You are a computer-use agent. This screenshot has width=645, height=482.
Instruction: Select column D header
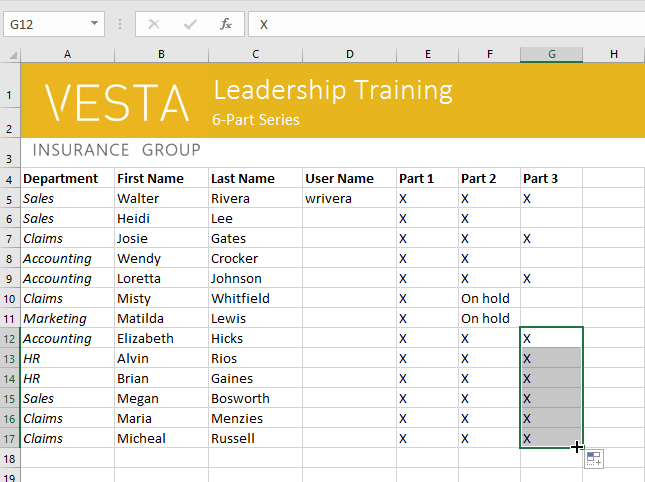349,54
